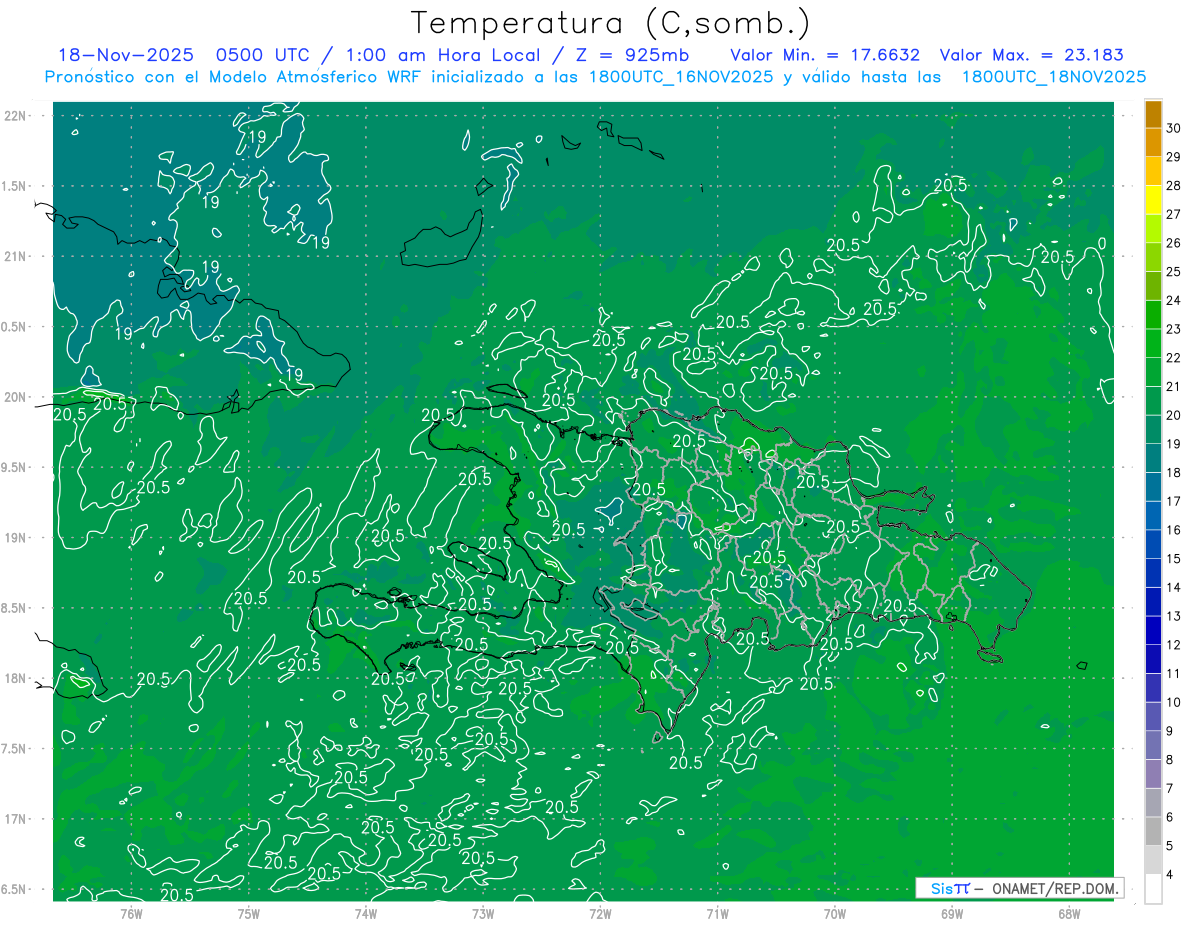Click the "1800UTC_18NOV2025" valid-until time
The image size is (1200, 927).
coord(1053,77)
